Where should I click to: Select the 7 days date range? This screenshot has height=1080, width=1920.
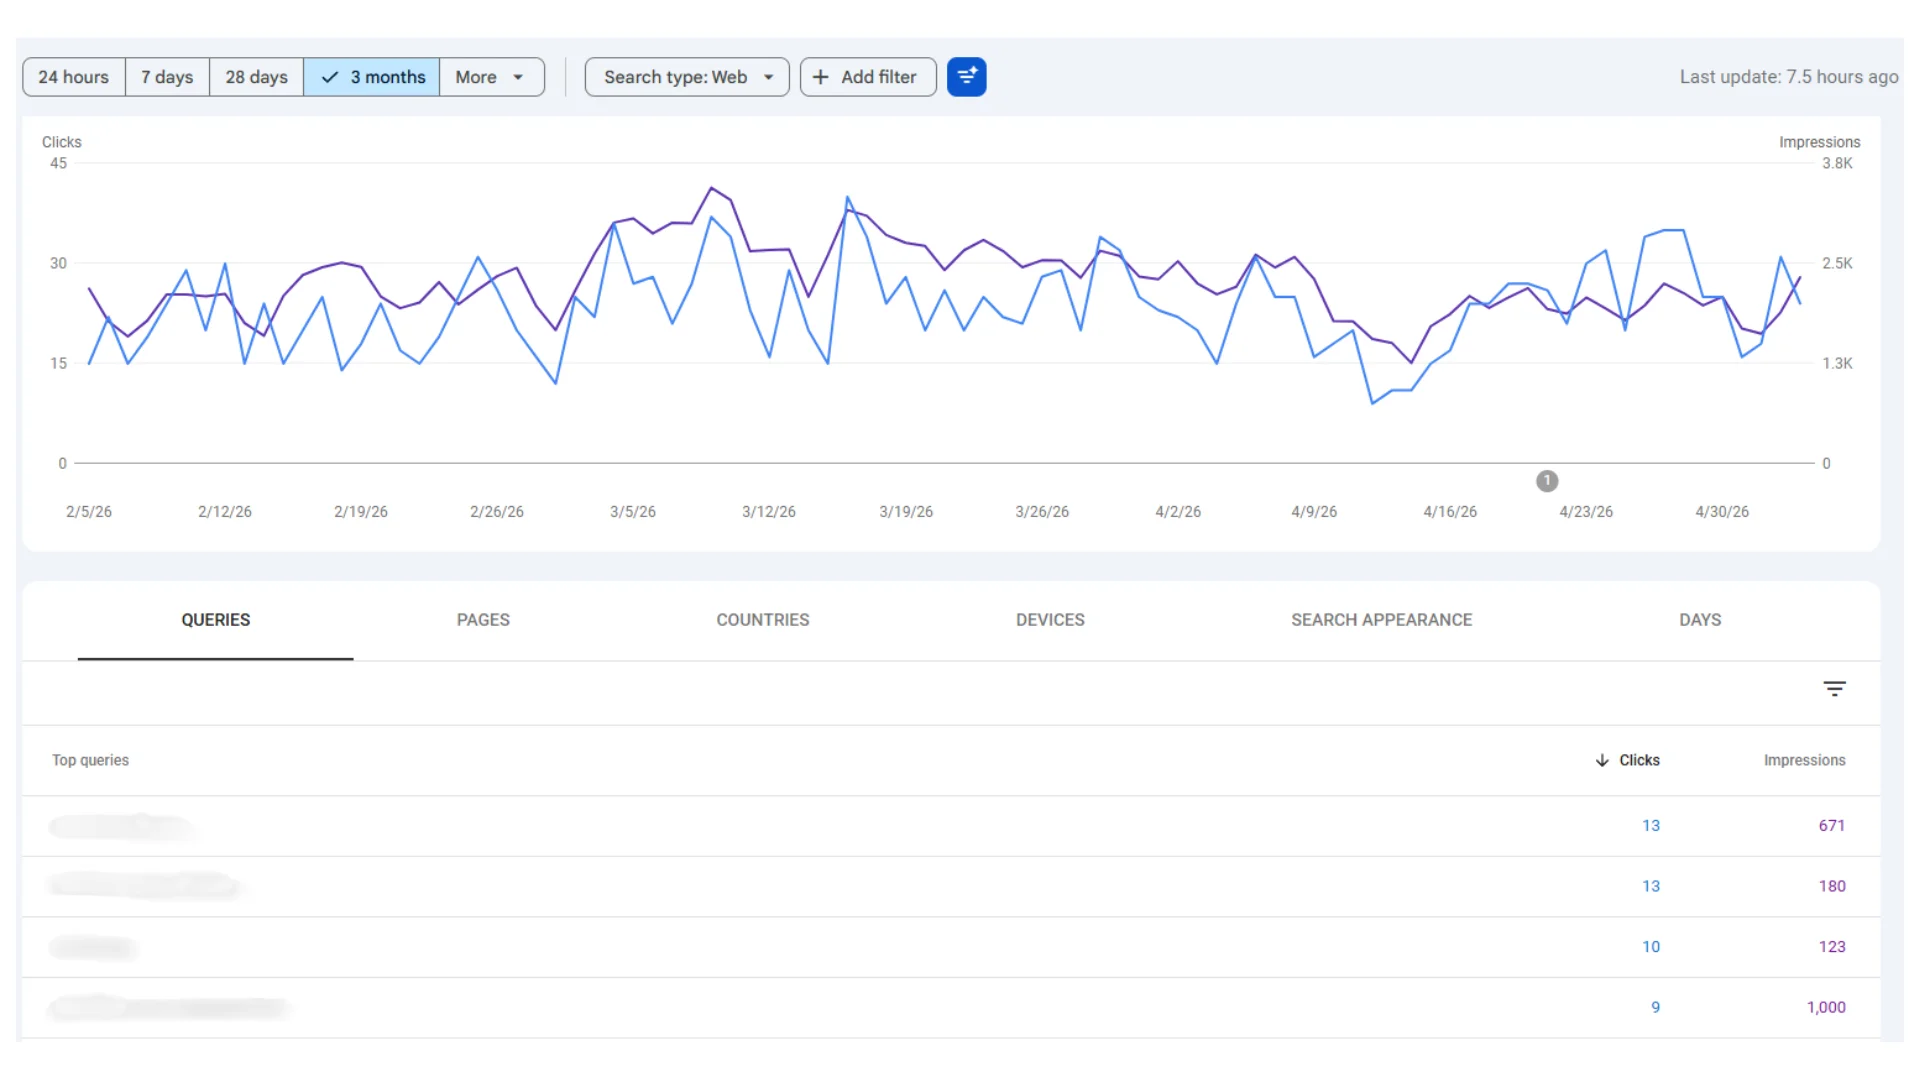coord(167,77)
